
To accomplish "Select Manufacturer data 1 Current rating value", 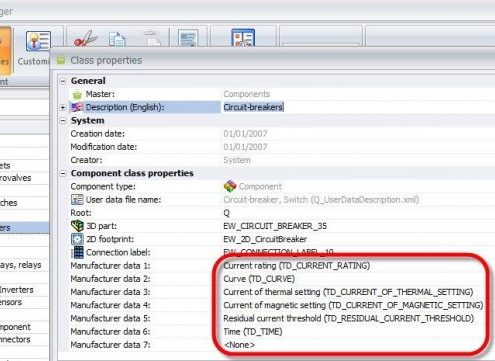I will tap(297, 266).
